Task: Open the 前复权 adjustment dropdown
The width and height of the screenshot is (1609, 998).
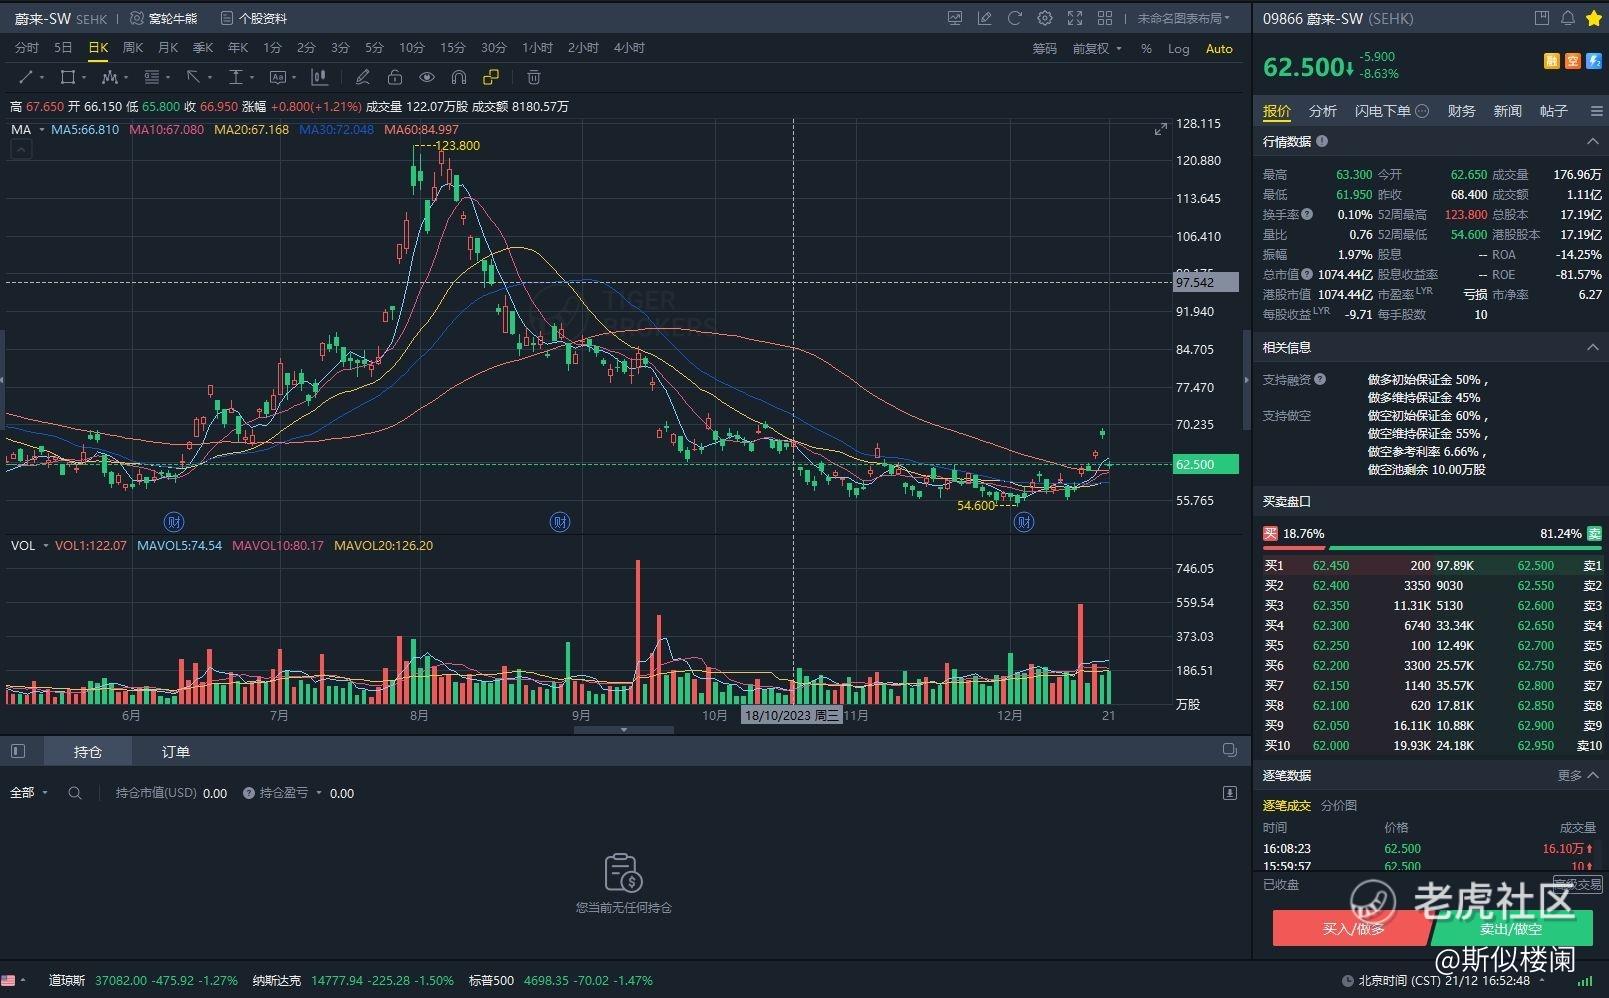Action: click(x=1097, y=48)
